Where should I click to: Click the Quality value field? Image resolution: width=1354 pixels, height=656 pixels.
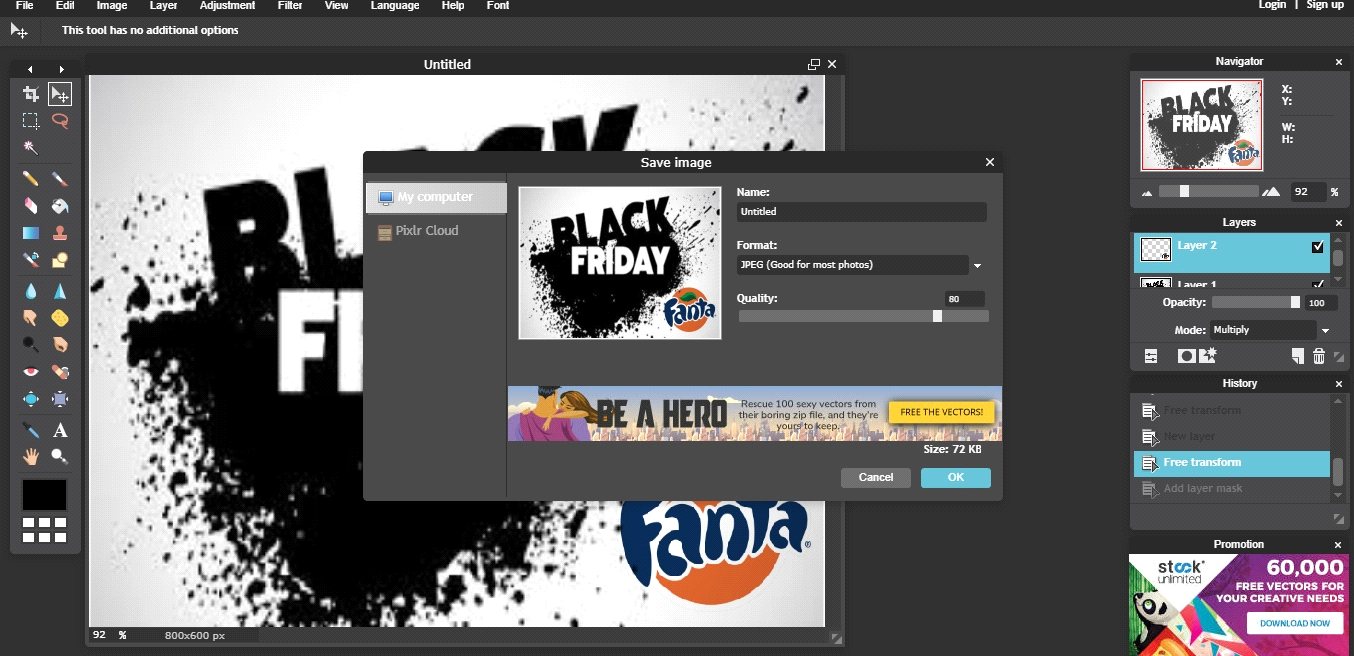click(965, 299)
